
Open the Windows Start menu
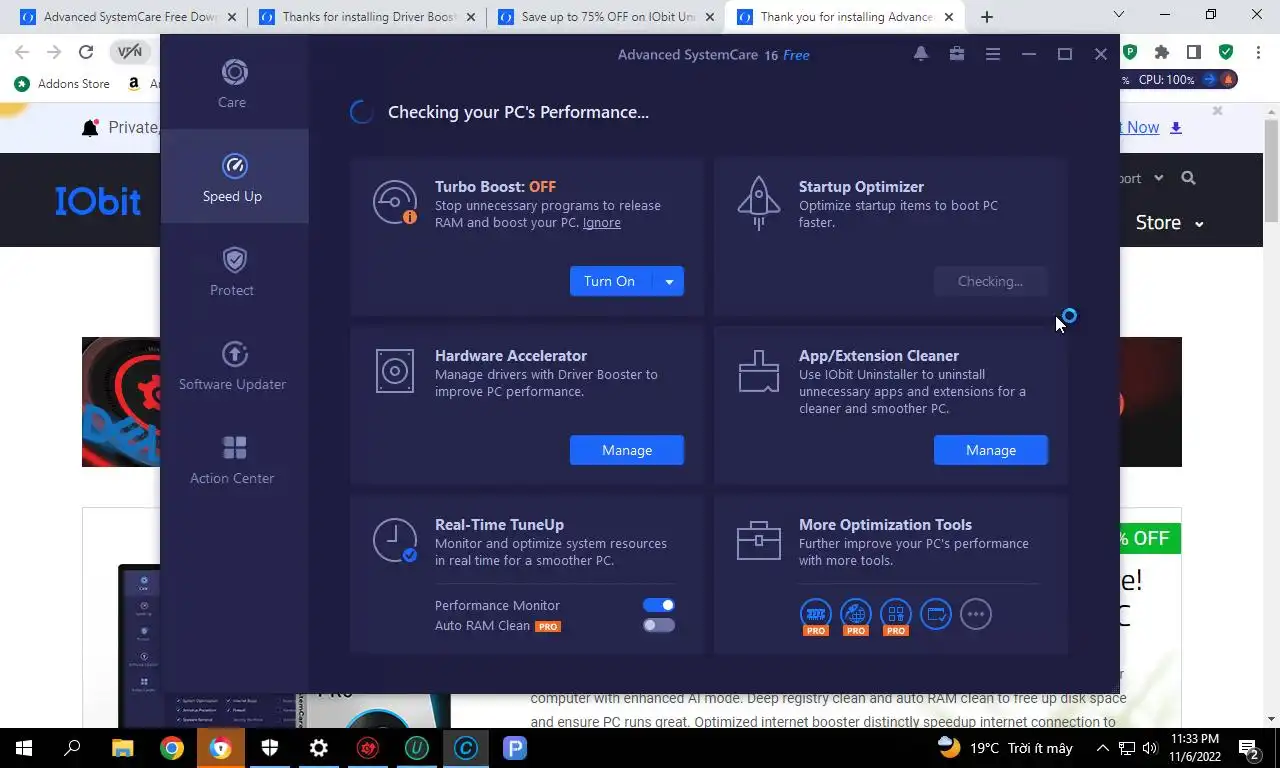click(x=24, y=748)
